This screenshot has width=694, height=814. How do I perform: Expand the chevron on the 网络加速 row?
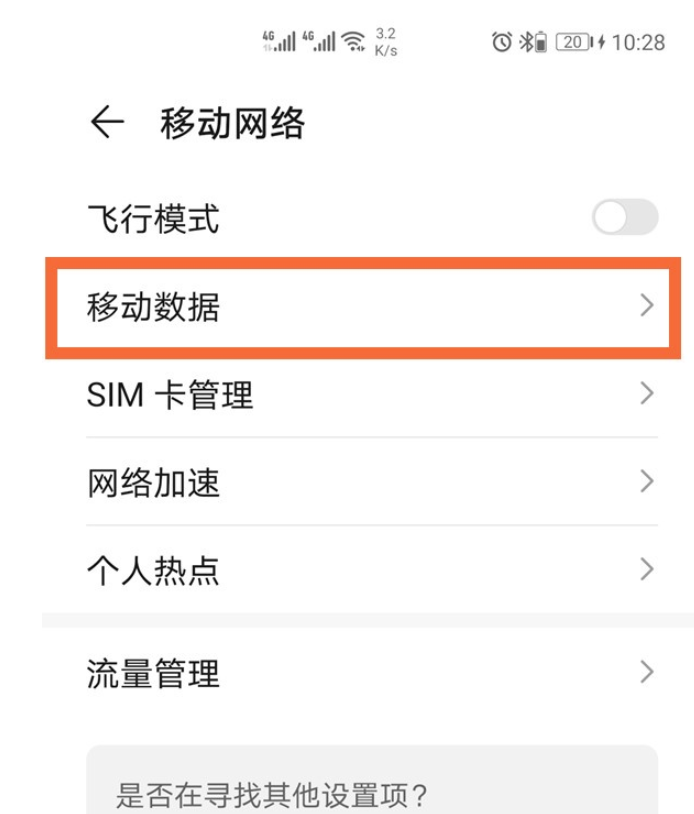click(x=646, y=482)
